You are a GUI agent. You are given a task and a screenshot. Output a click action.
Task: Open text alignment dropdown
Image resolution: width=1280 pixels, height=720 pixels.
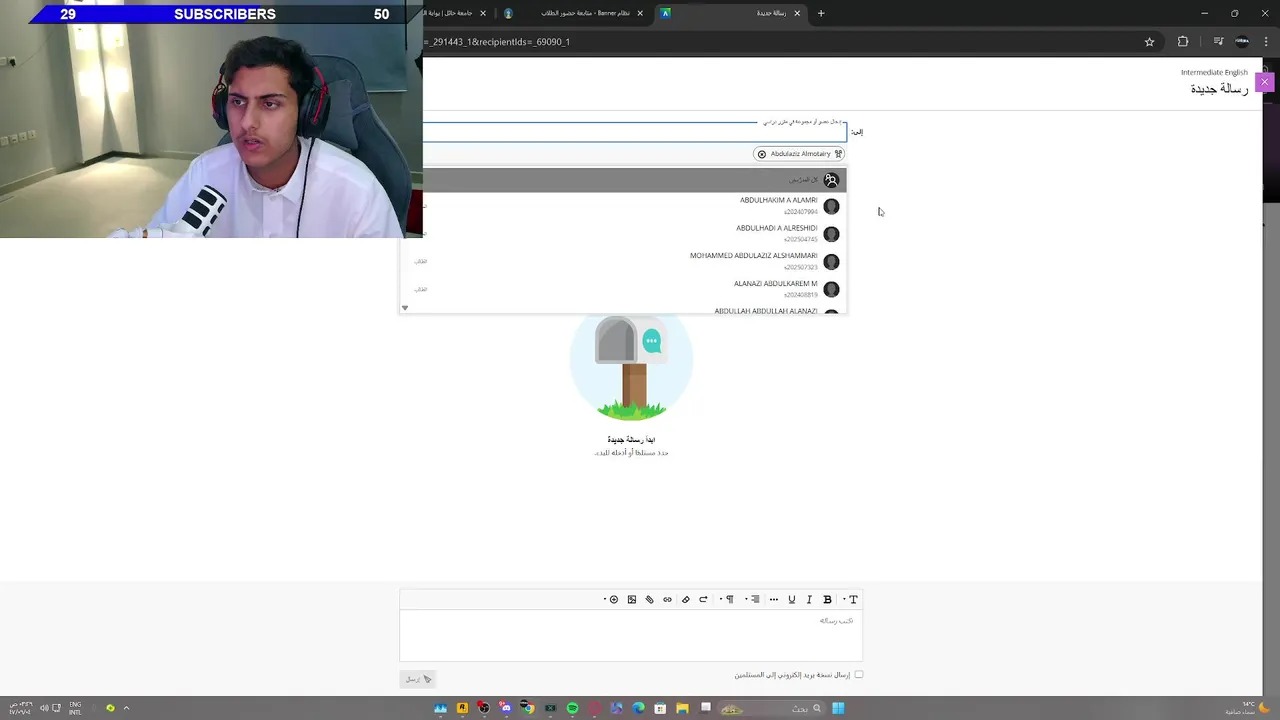(753, 600)
